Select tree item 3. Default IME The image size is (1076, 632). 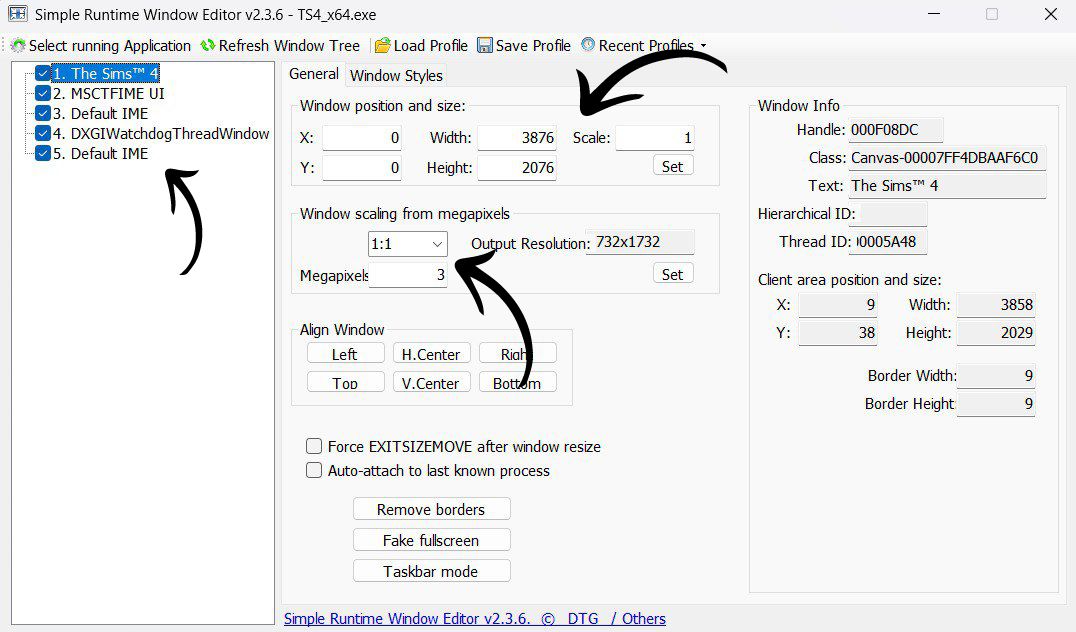(x=100, y=113)
